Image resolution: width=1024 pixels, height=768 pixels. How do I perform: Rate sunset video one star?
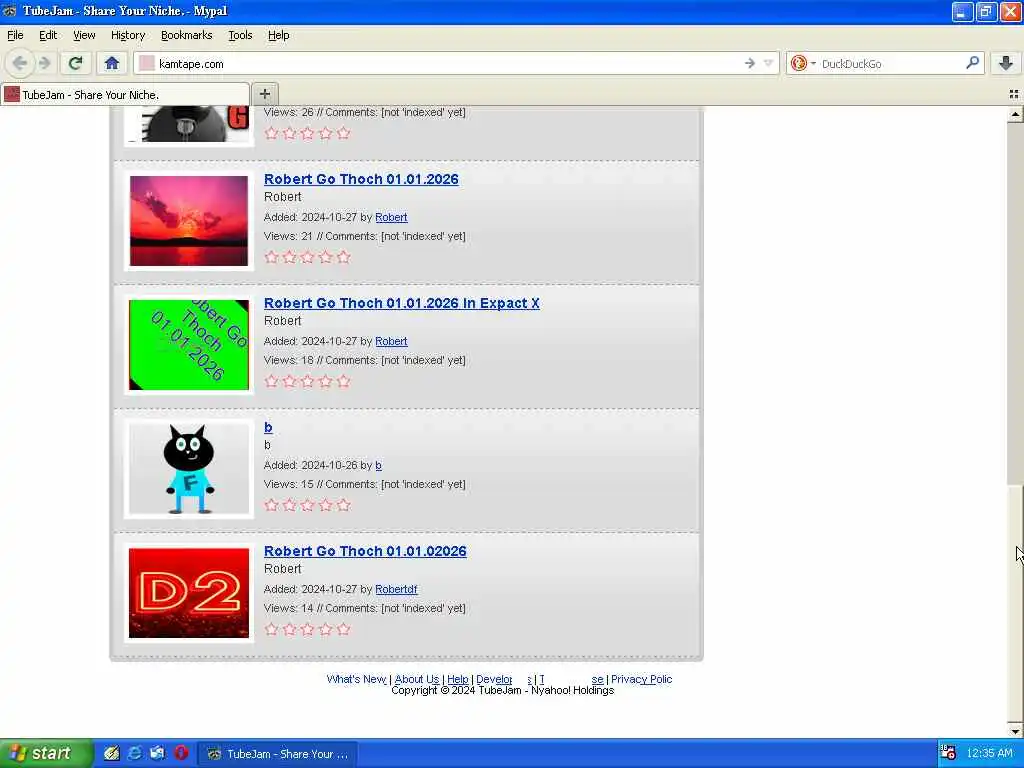coord(272,257)
